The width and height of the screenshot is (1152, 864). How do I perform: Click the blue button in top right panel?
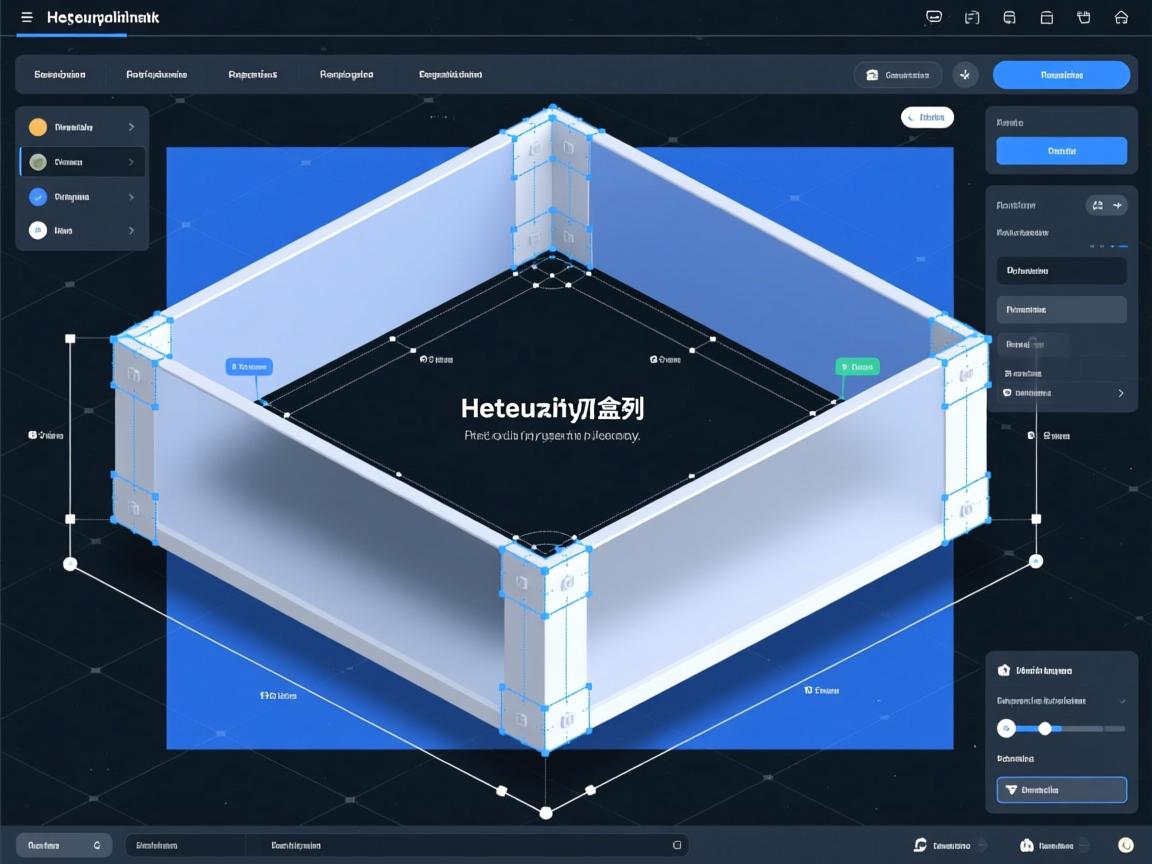(x=1061, y=151)
